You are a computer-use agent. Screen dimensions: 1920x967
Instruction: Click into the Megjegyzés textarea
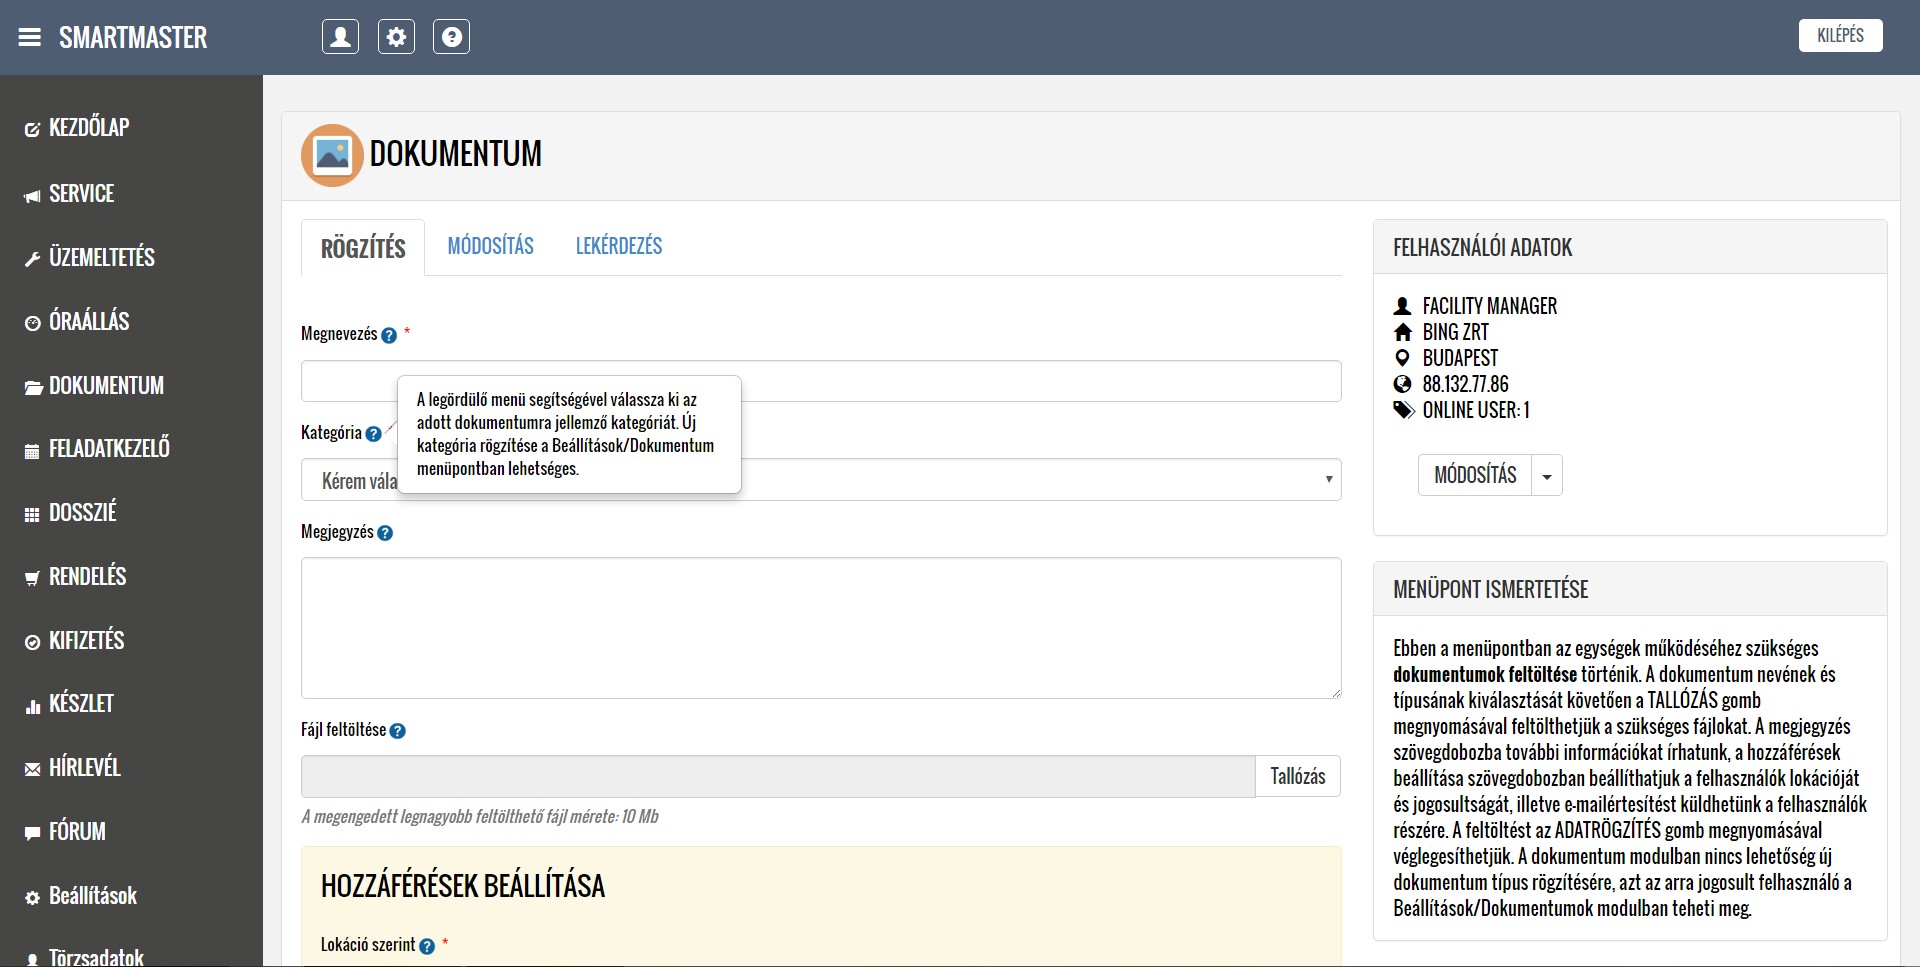(x=820, y=628)
